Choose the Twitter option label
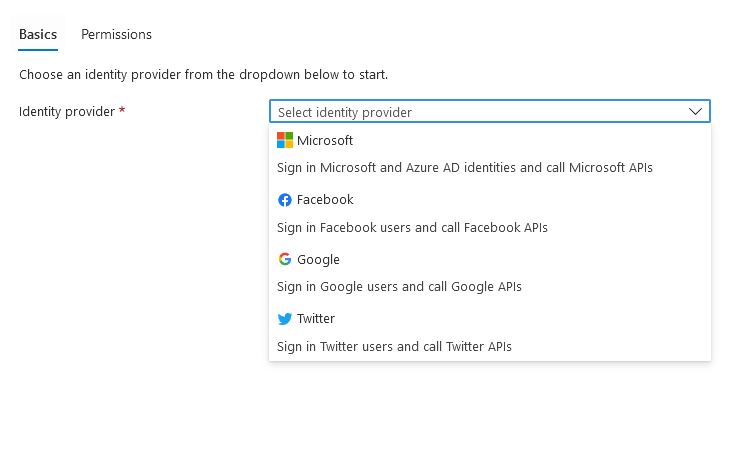This screenshot has height=453, width=730. [x=316, y=319]
